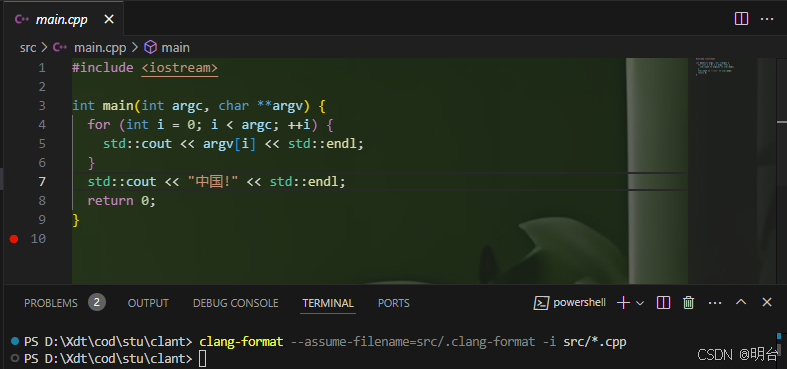Open editor More Actions ellipsis menu
Screen dimensions: 787x369
point(766,19)
